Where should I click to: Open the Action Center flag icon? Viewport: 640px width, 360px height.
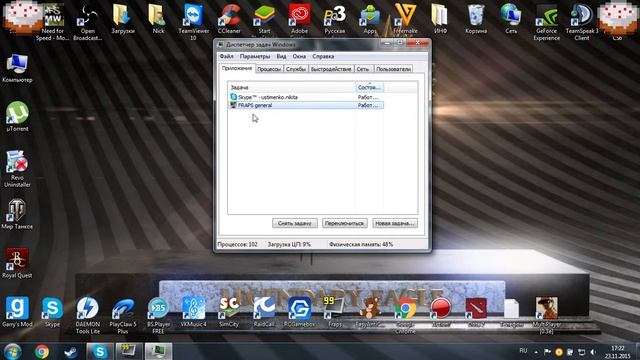pos(547,352)
